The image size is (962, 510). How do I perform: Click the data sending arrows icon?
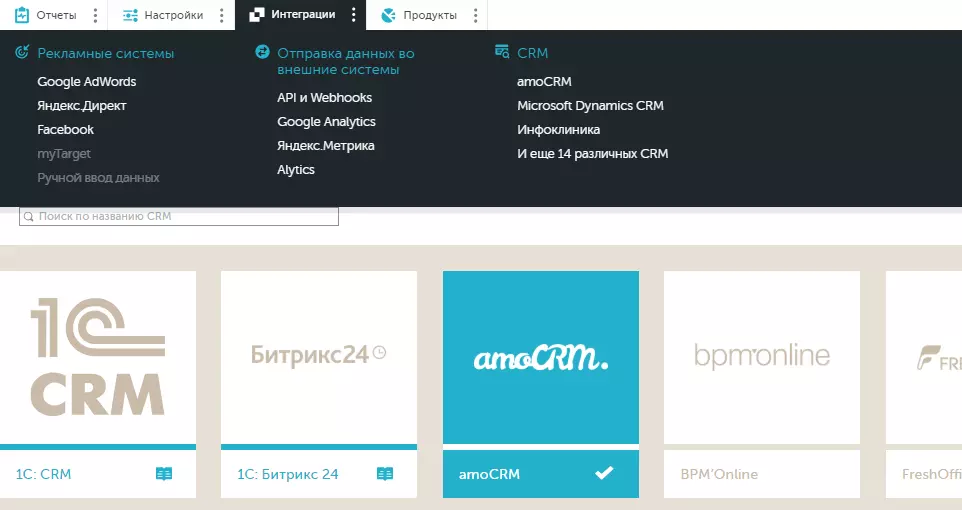point(262,52)
